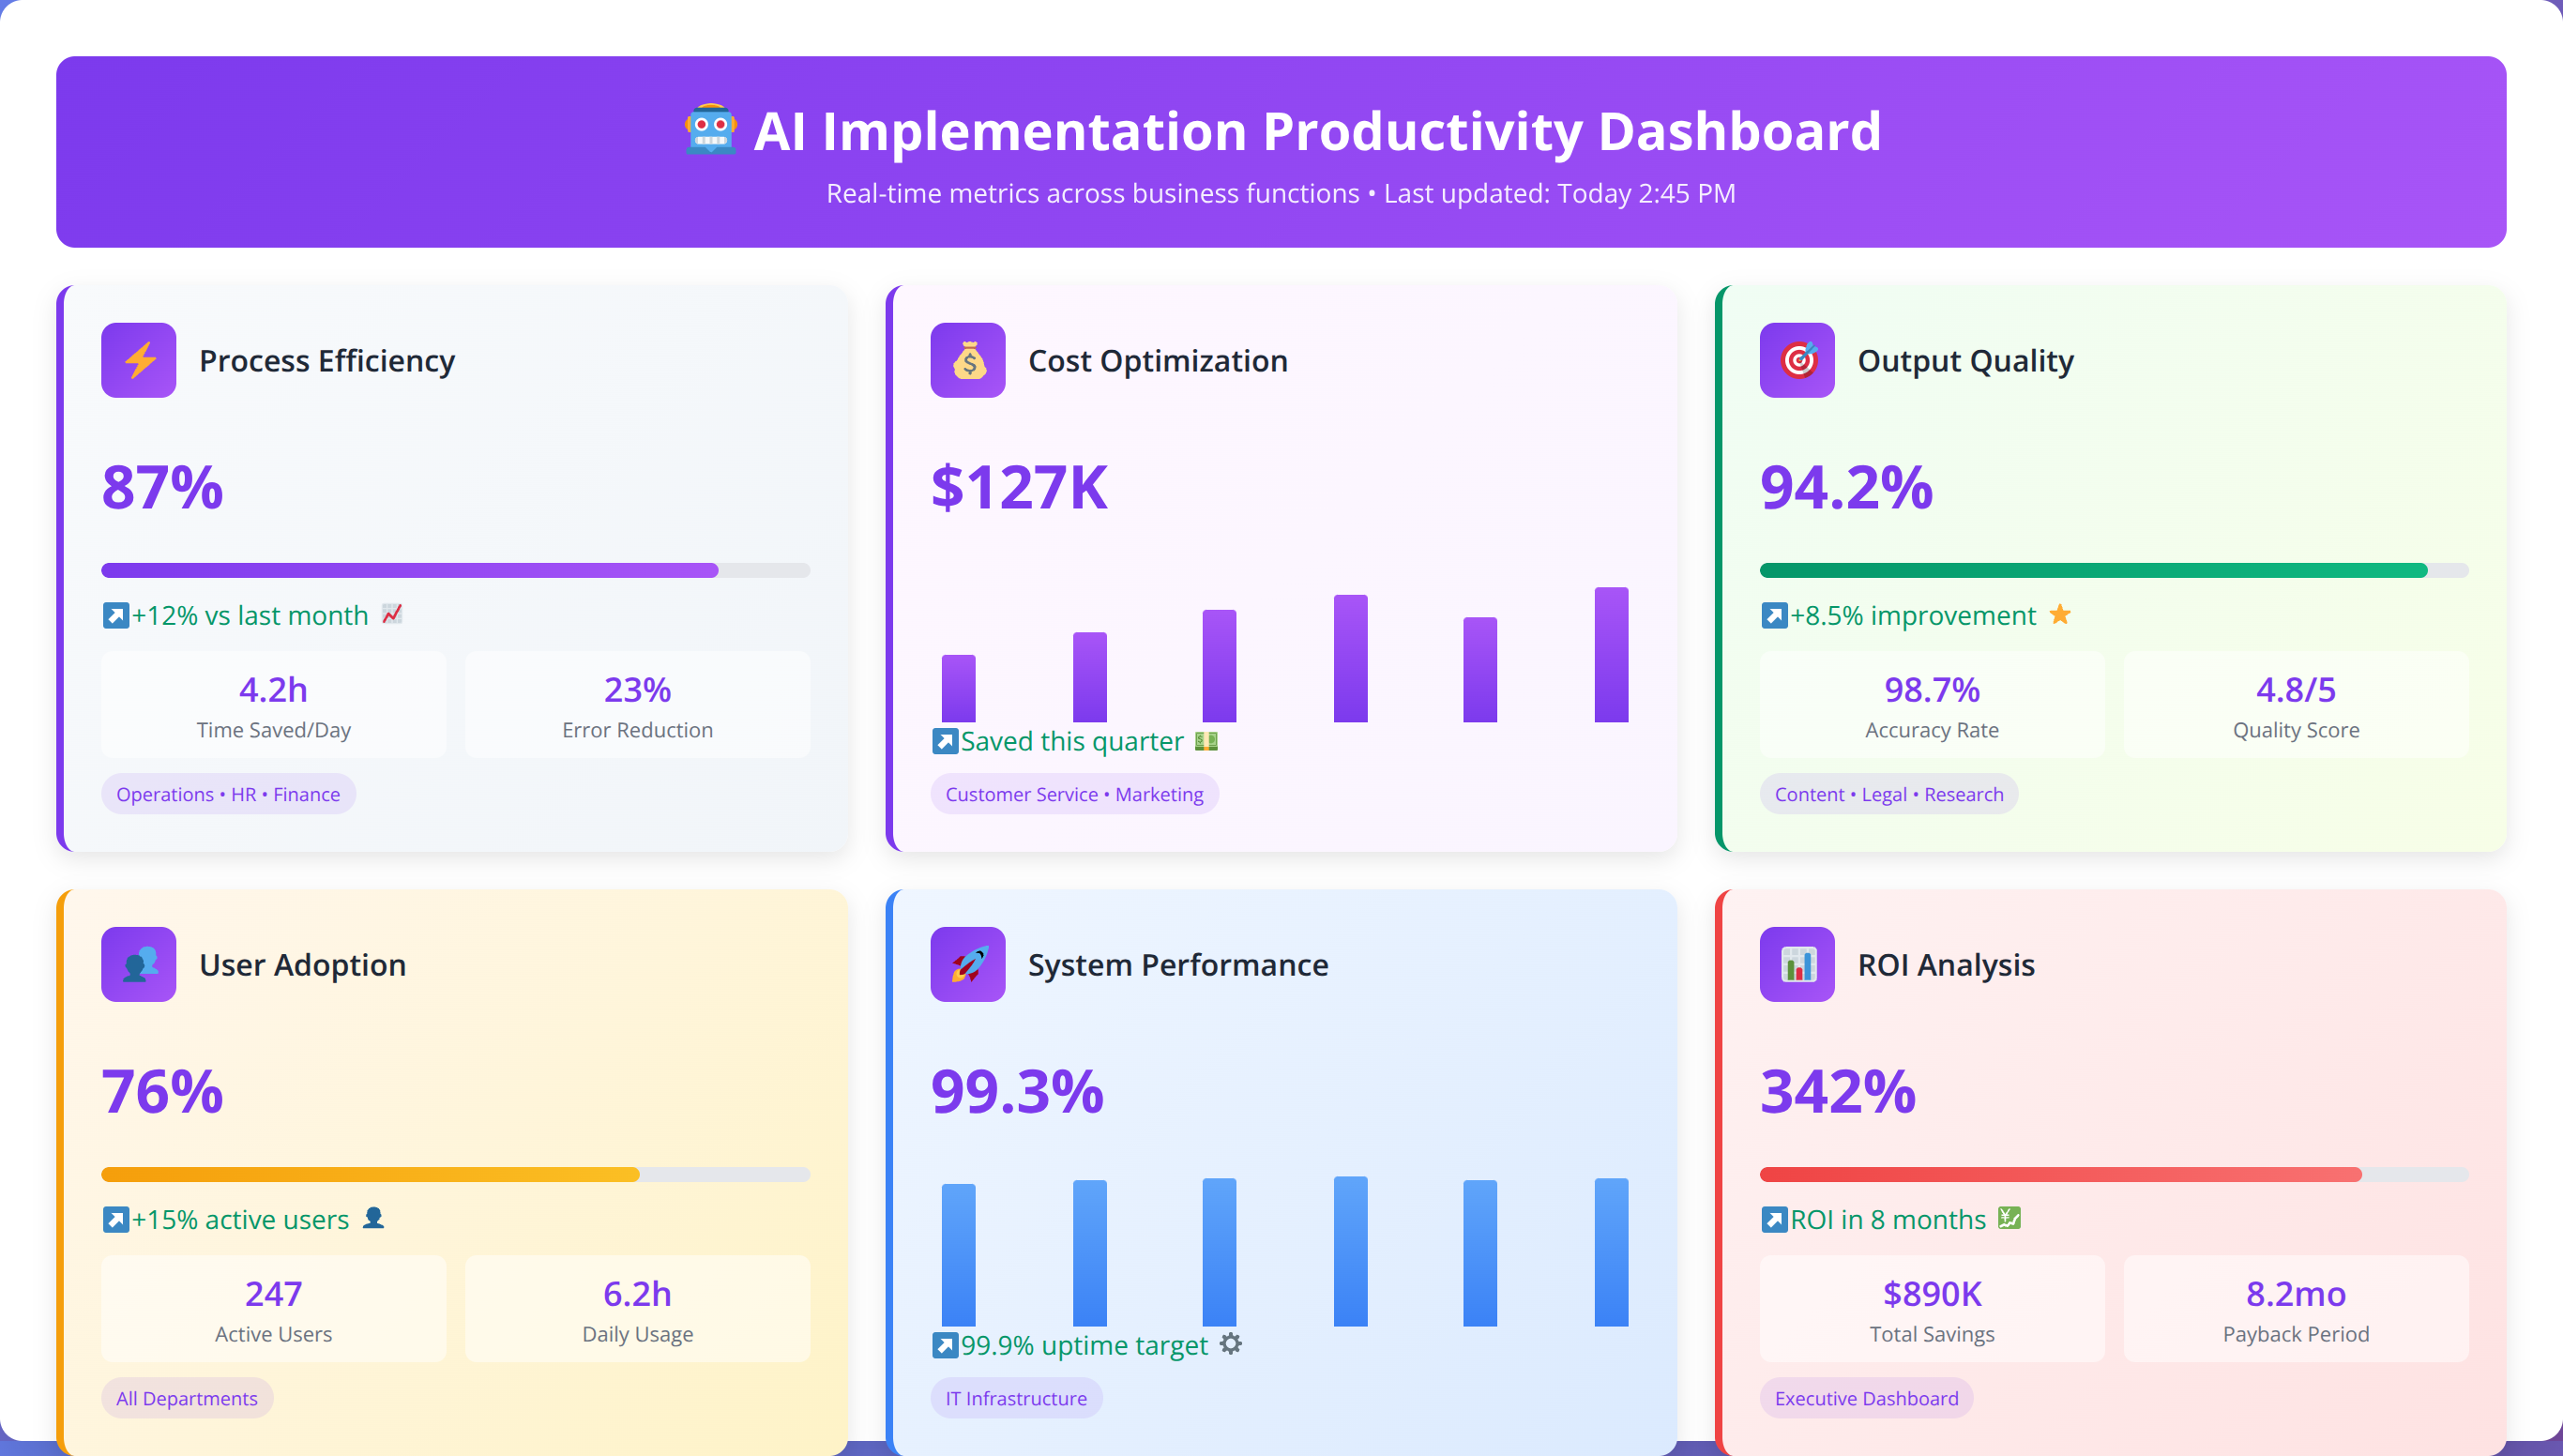2563x1456 pixels.
Task: Click the System Performance card title
Action: 1178,965
